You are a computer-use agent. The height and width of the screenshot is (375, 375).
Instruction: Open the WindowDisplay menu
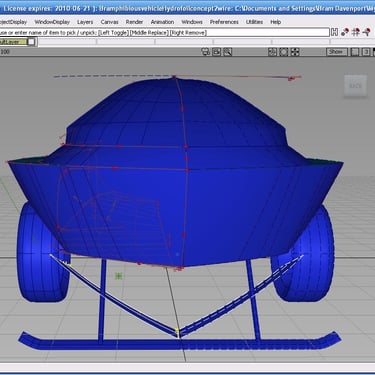pos(52,22)
